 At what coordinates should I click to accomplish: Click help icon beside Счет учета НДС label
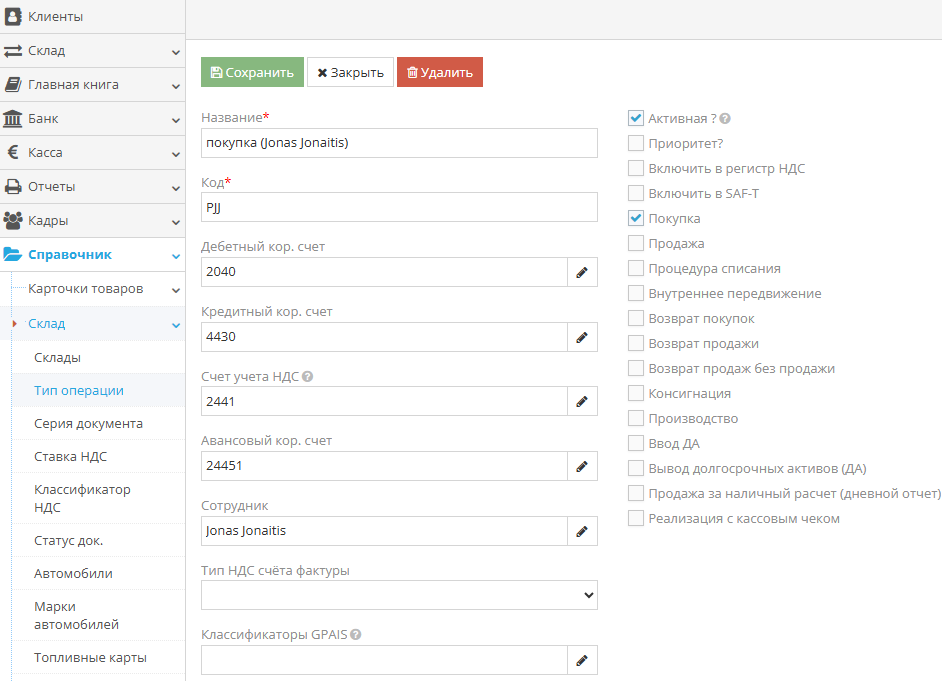point(308,377)
